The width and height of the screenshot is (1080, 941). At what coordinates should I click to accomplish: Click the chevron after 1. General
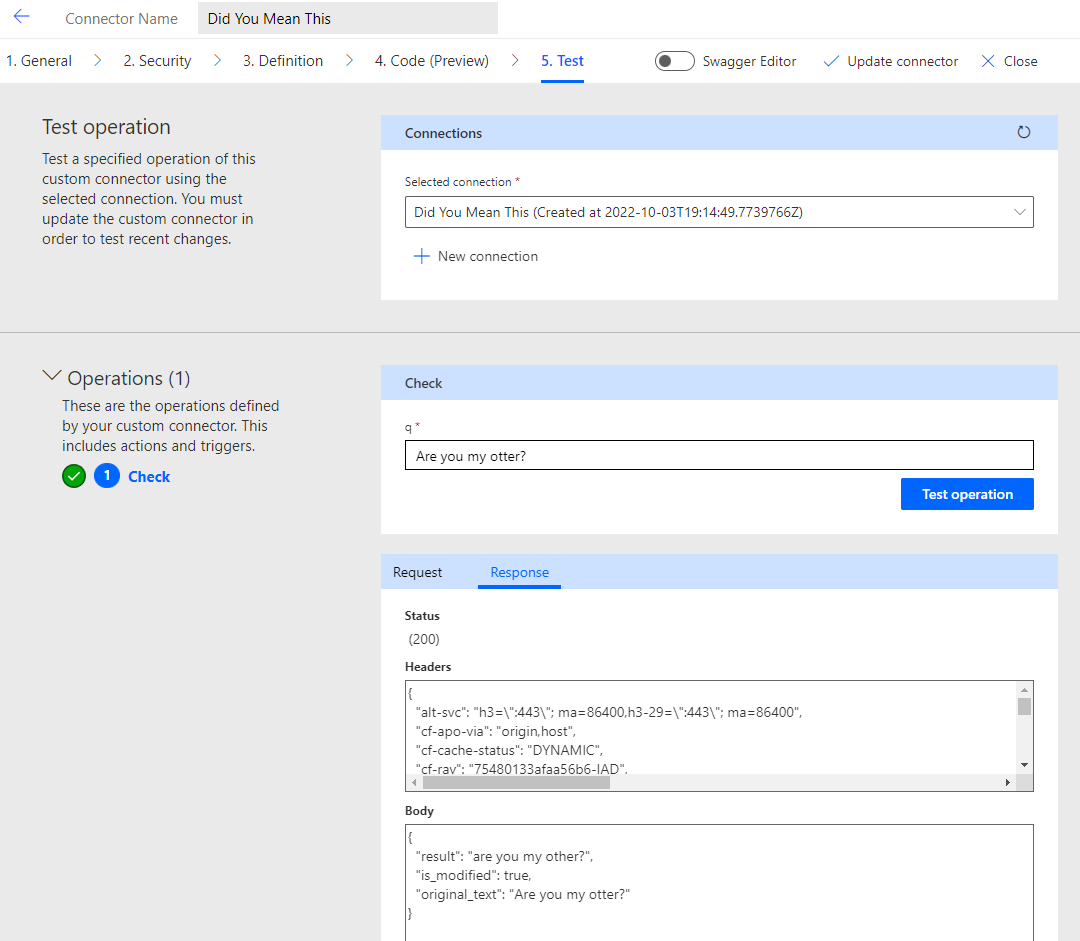[98, 61]
